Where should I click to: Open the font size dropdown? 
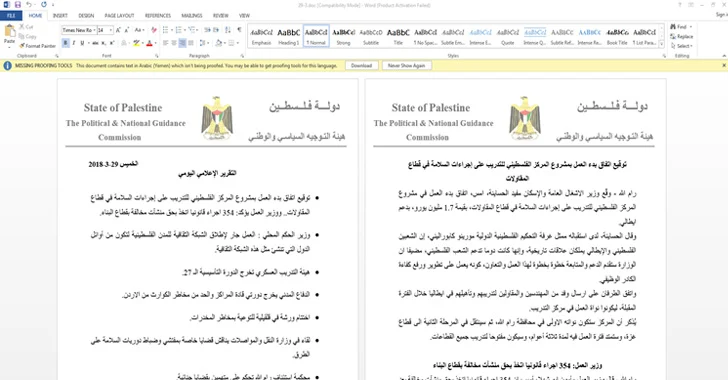pyautogui.click(x=110, y=30)
